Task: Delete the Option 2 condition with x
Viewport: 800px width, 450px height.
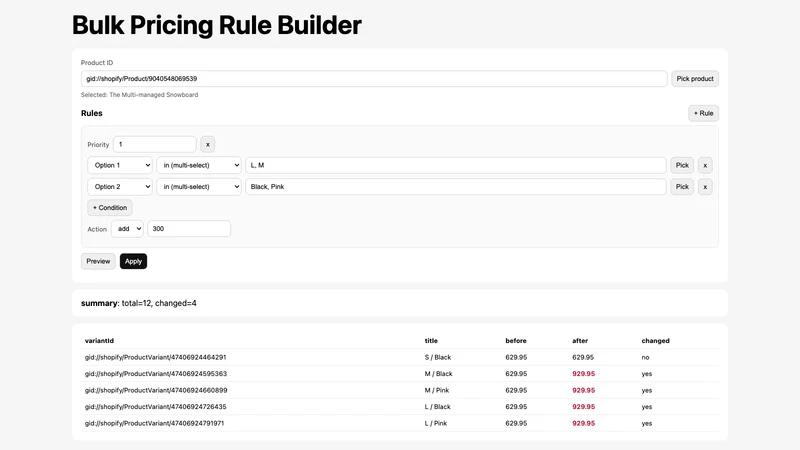Action: [x=705, y=187]
